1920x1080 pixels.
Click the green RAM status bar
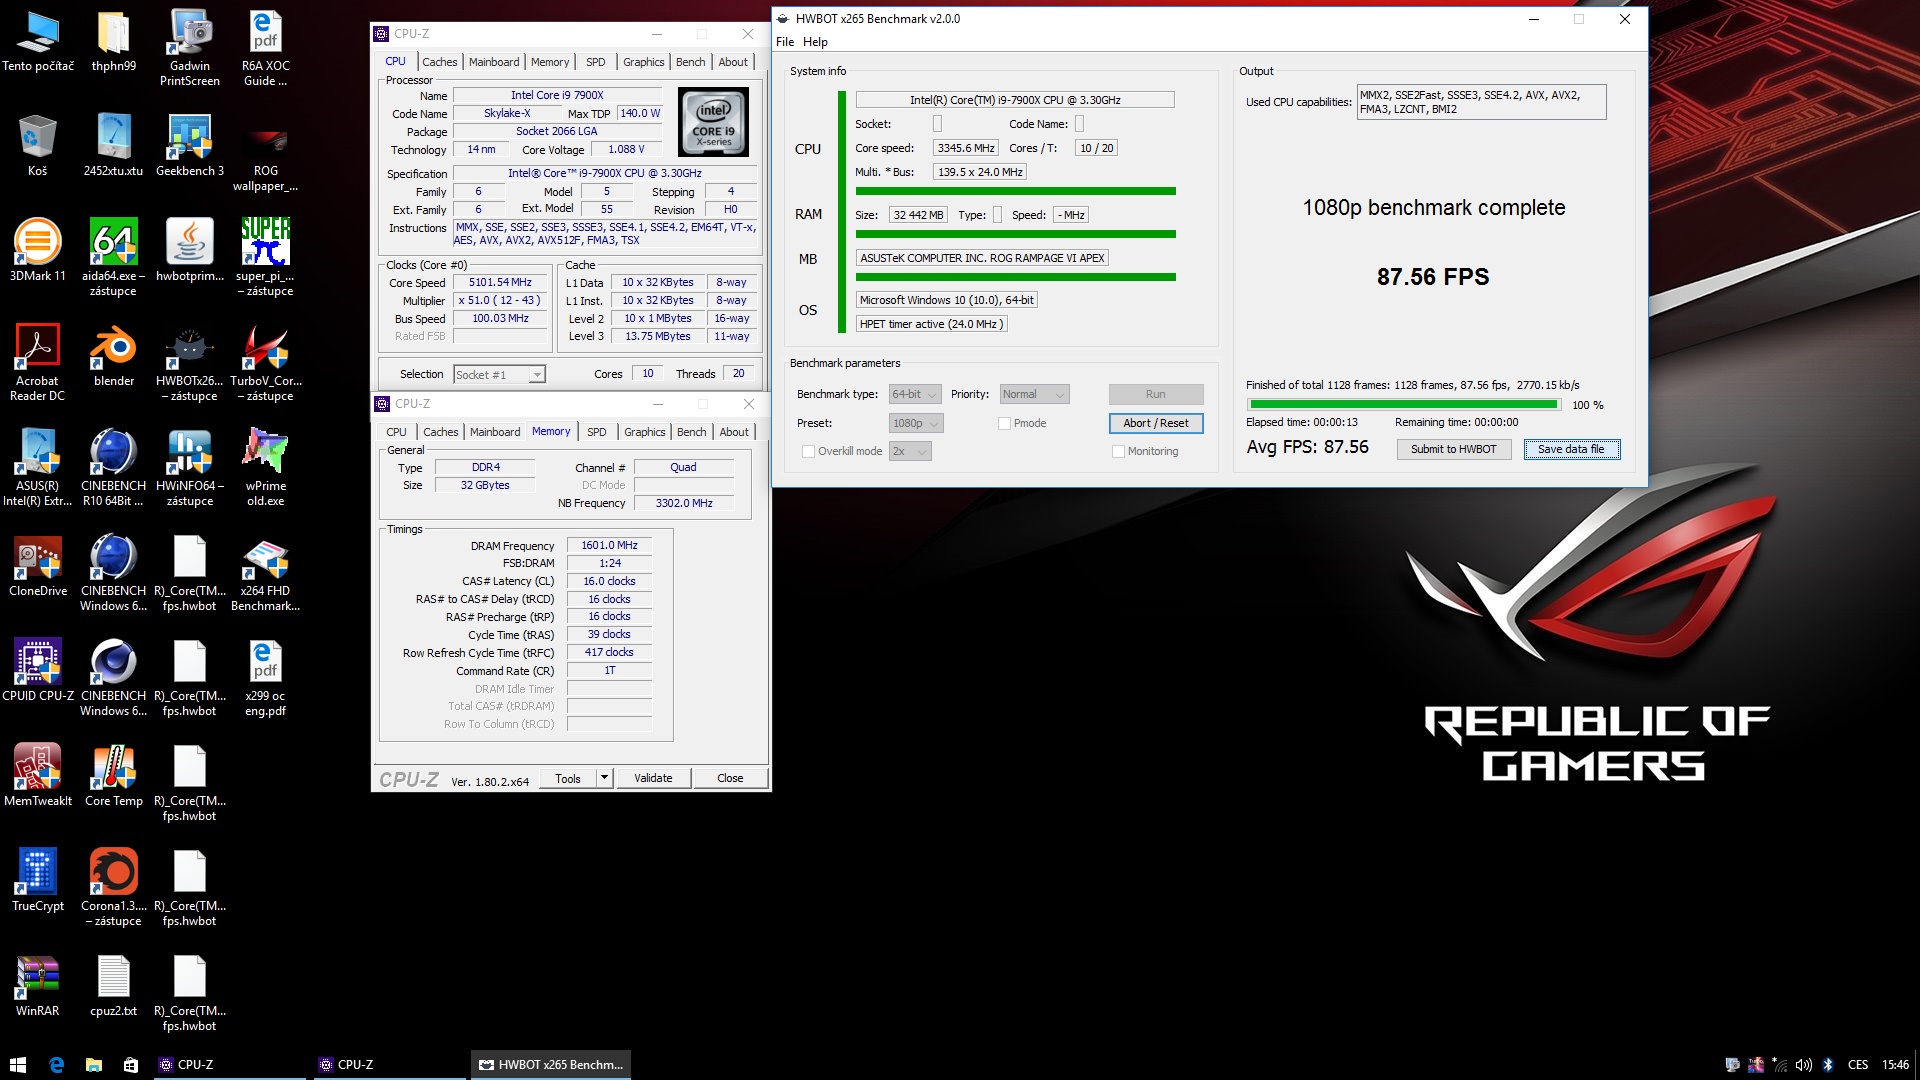pyautogui.click(x=1015, y=234)
